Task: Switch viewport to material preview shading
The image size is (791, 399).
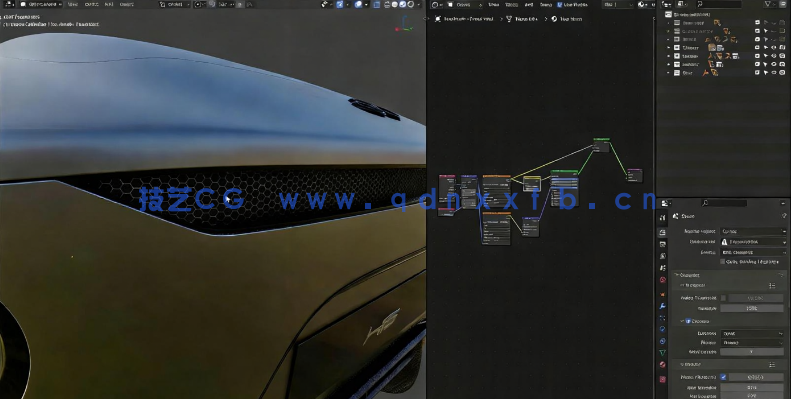Action: [403, 4]
